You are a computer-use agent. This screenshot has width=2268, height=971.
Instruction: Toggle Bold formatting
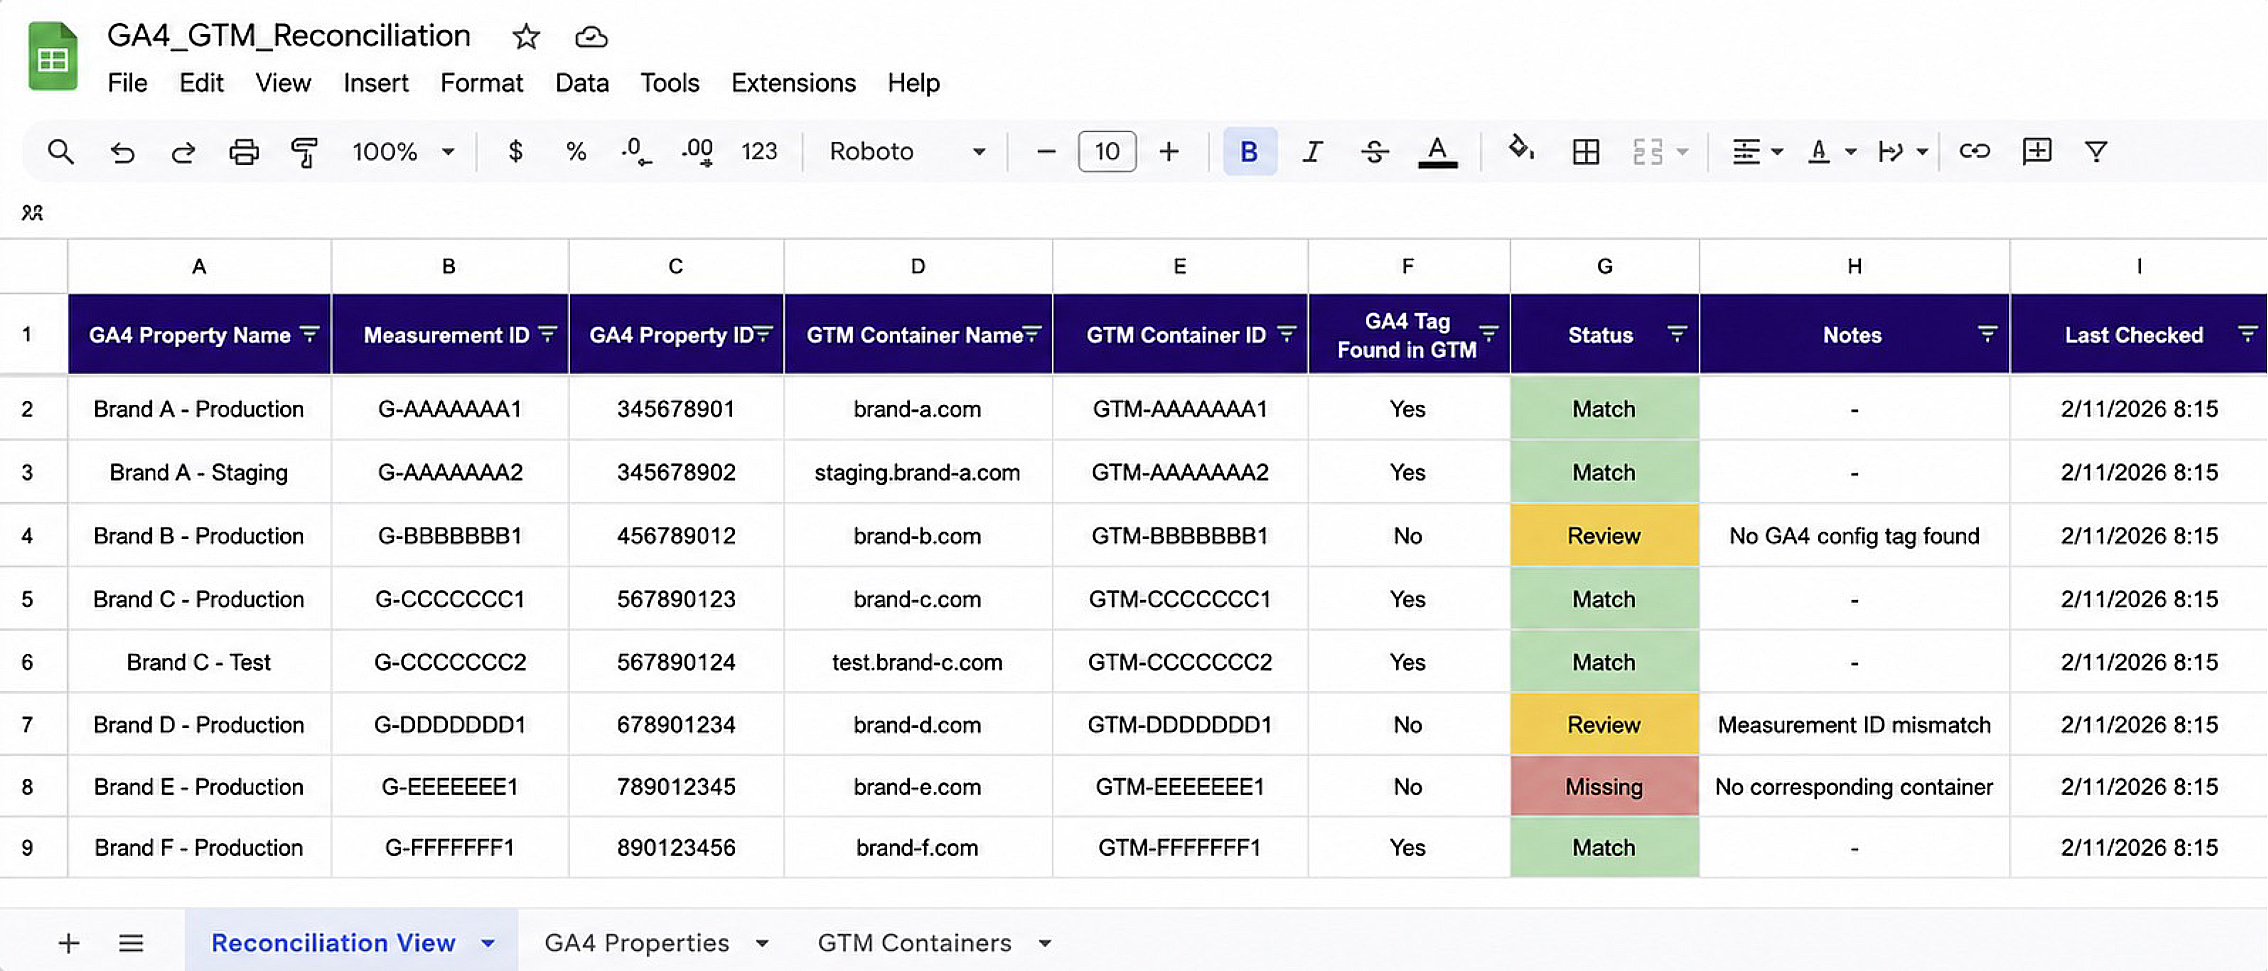tap(1249, 151)
